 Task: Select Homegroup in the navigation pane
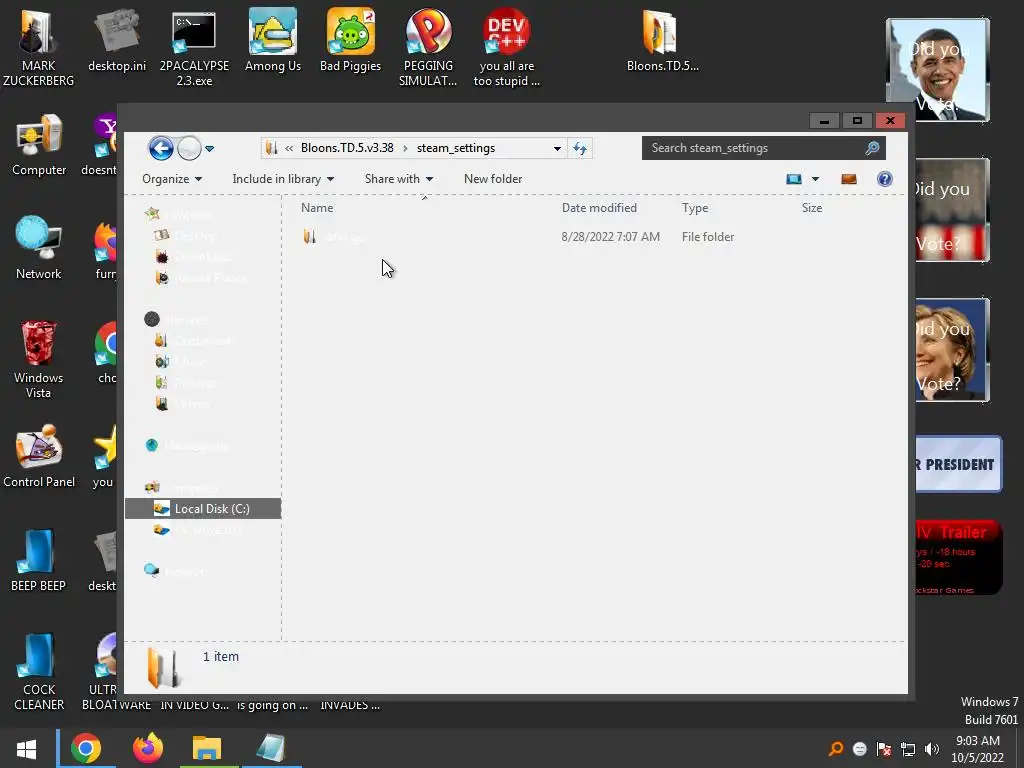tap(187, 446)
